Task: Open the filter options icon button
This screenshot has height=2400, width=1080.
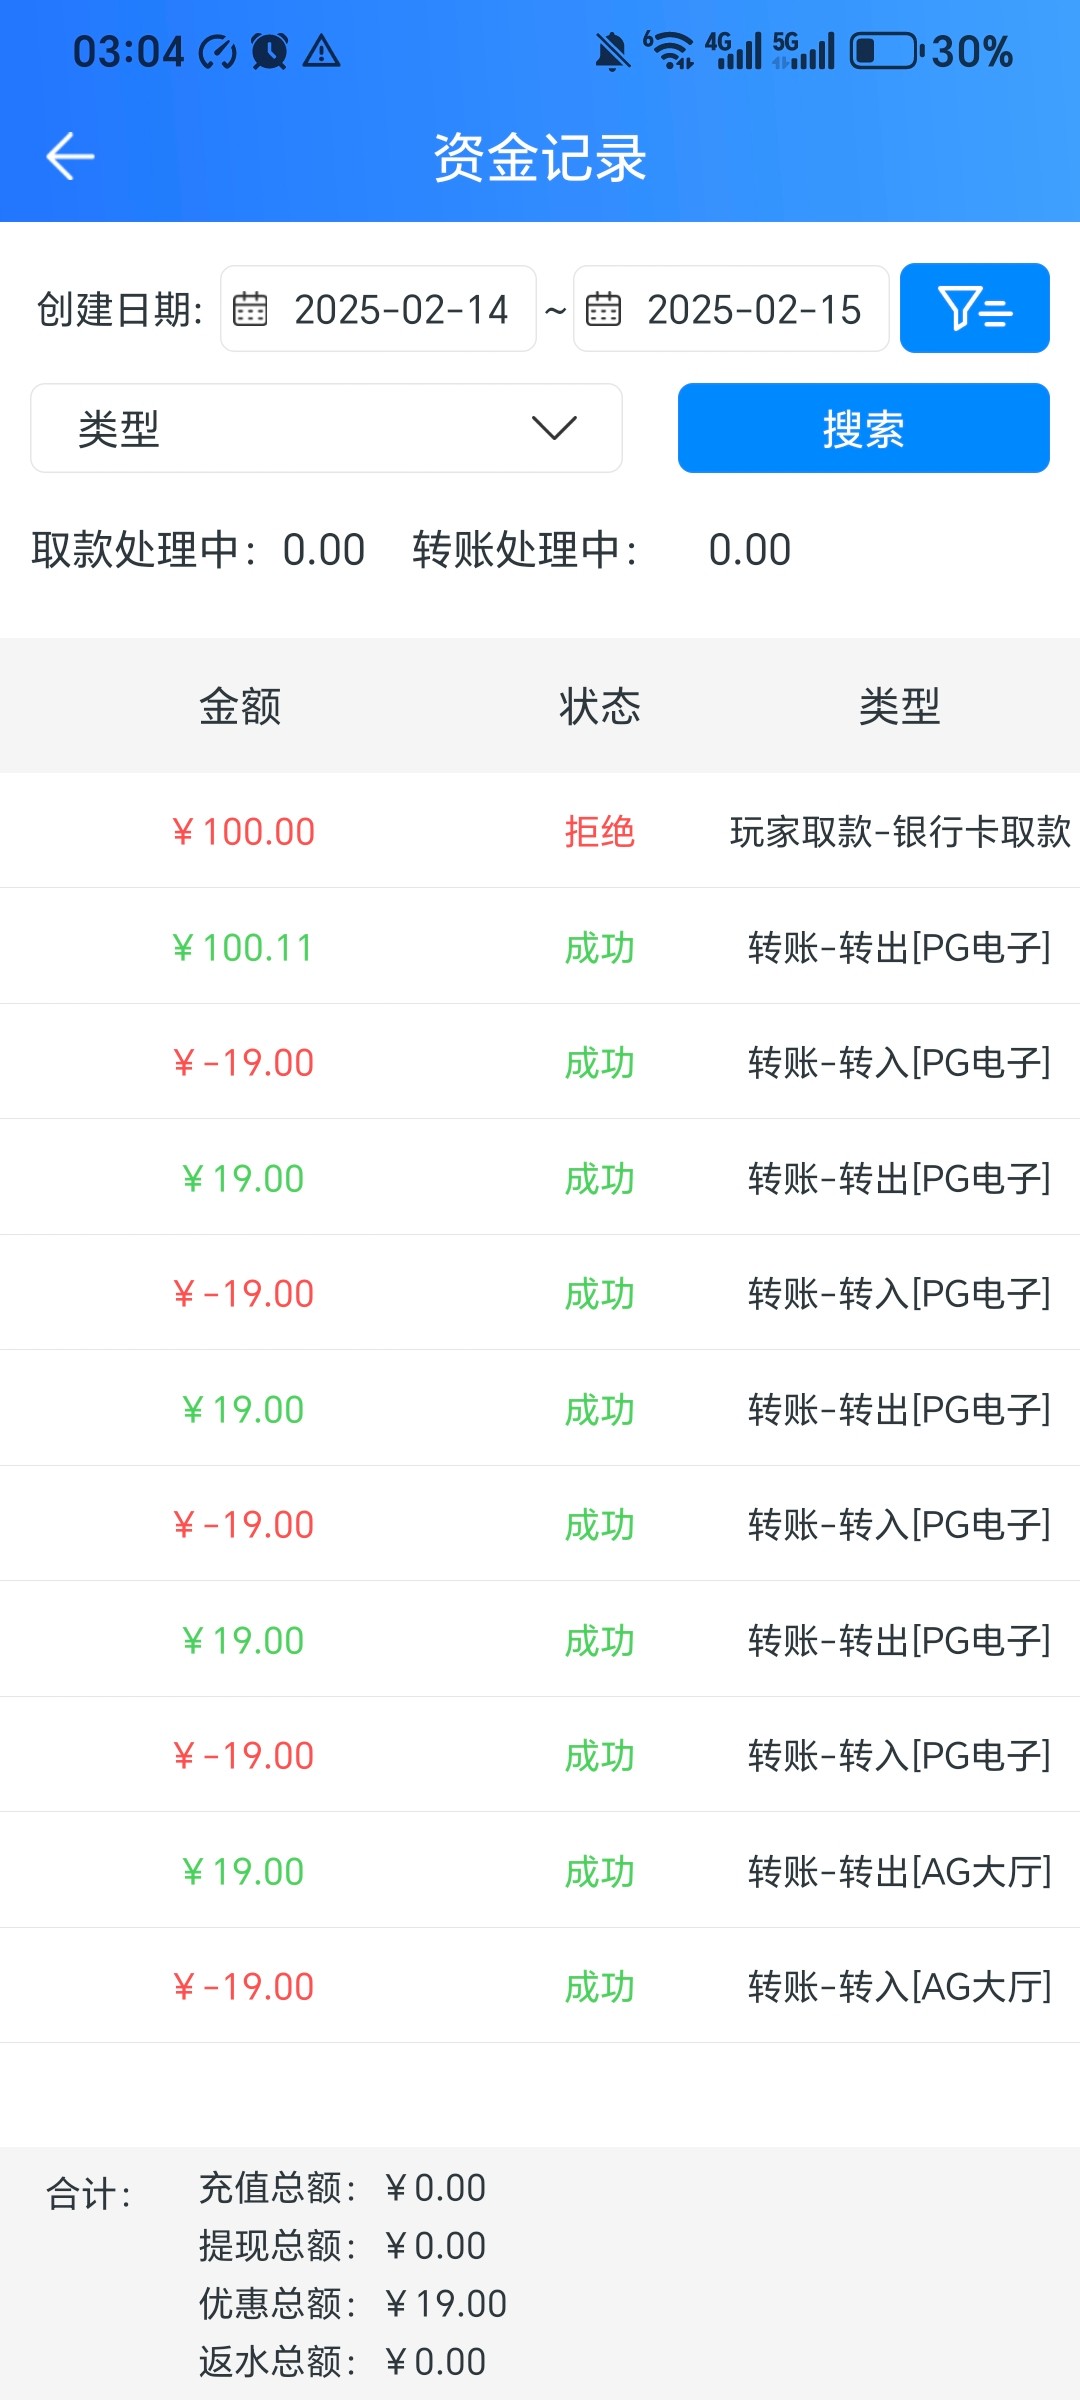Action: (x=974, y=308)
